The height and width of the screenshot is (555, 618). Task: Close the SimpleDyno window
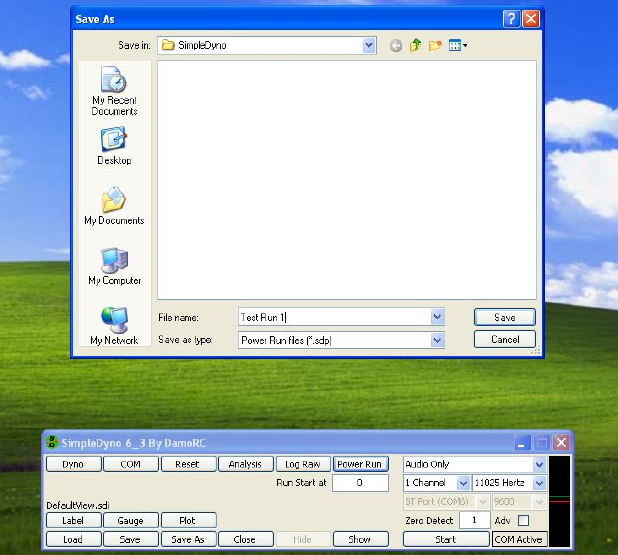point(561,443)
